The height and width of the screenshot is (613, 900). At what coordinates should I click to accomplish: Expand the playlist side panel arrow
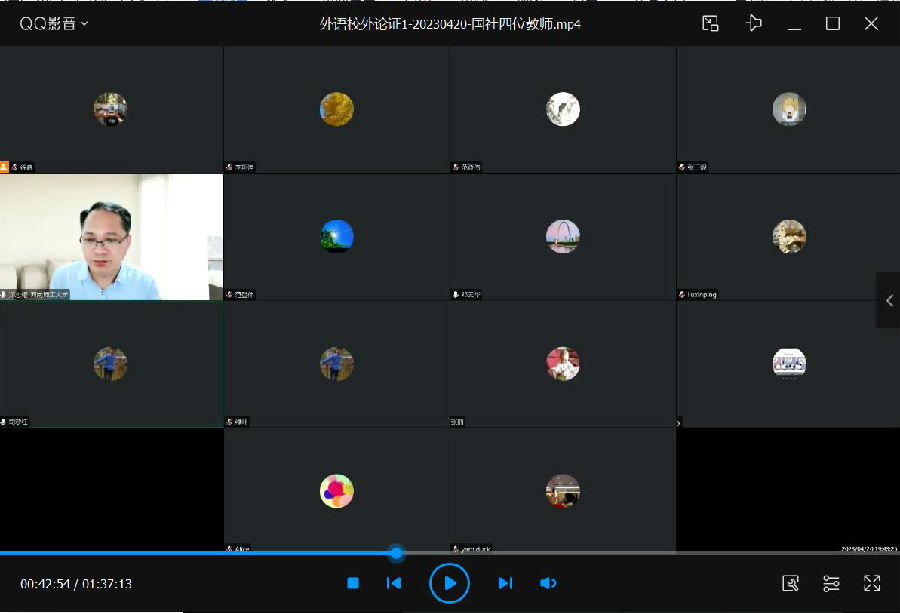tap(889, 300)
